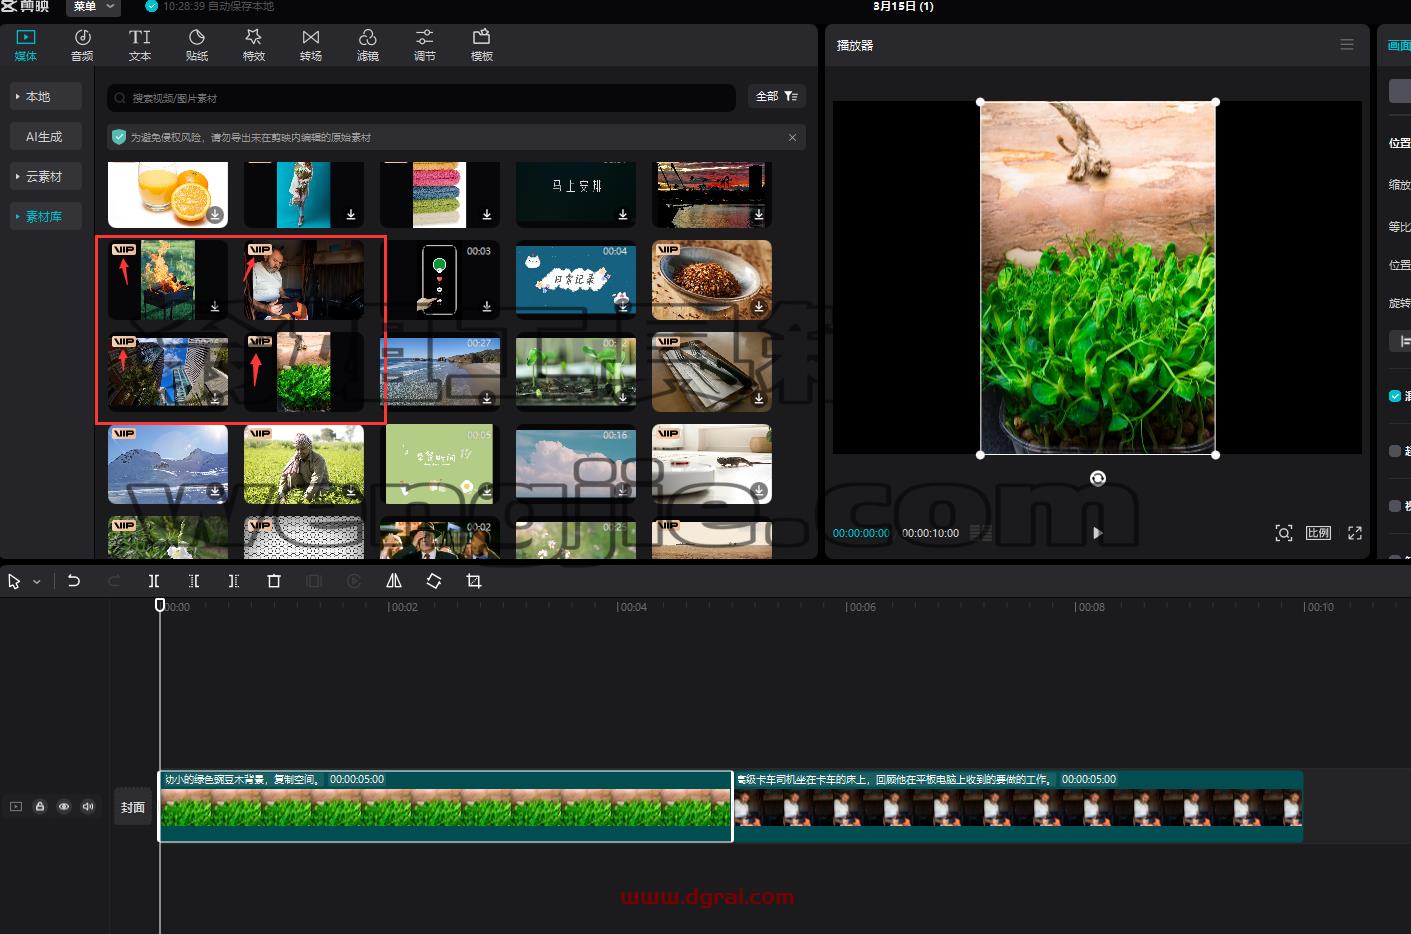Download the chili spice bowl clip

[759, 306]
